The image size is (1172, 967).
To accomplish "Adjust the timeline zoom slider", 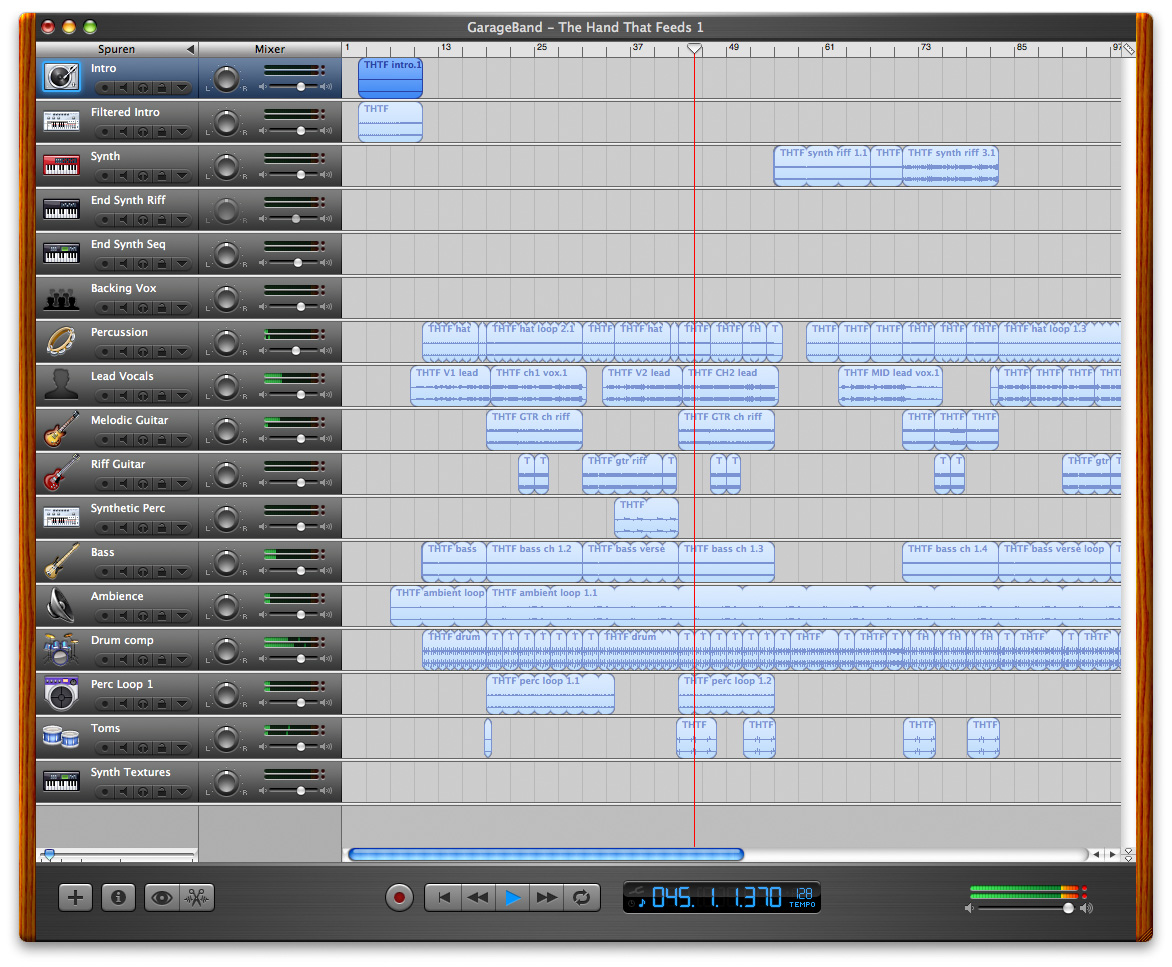I will pos(50,854).
